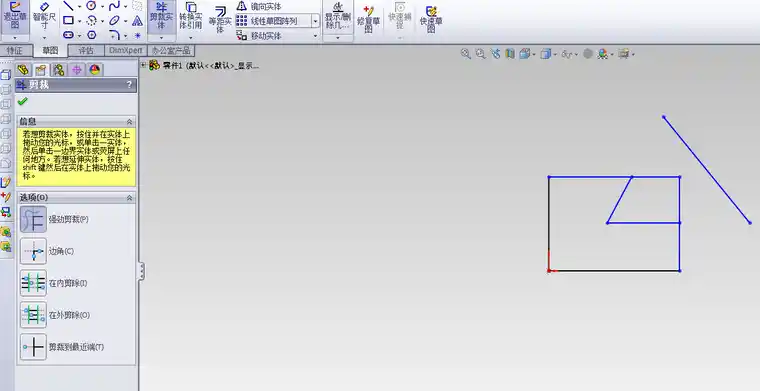This screenshot has height=391, width=760.
Task: Switch to the 特征 (Features) tab
Action: [15, 50]
